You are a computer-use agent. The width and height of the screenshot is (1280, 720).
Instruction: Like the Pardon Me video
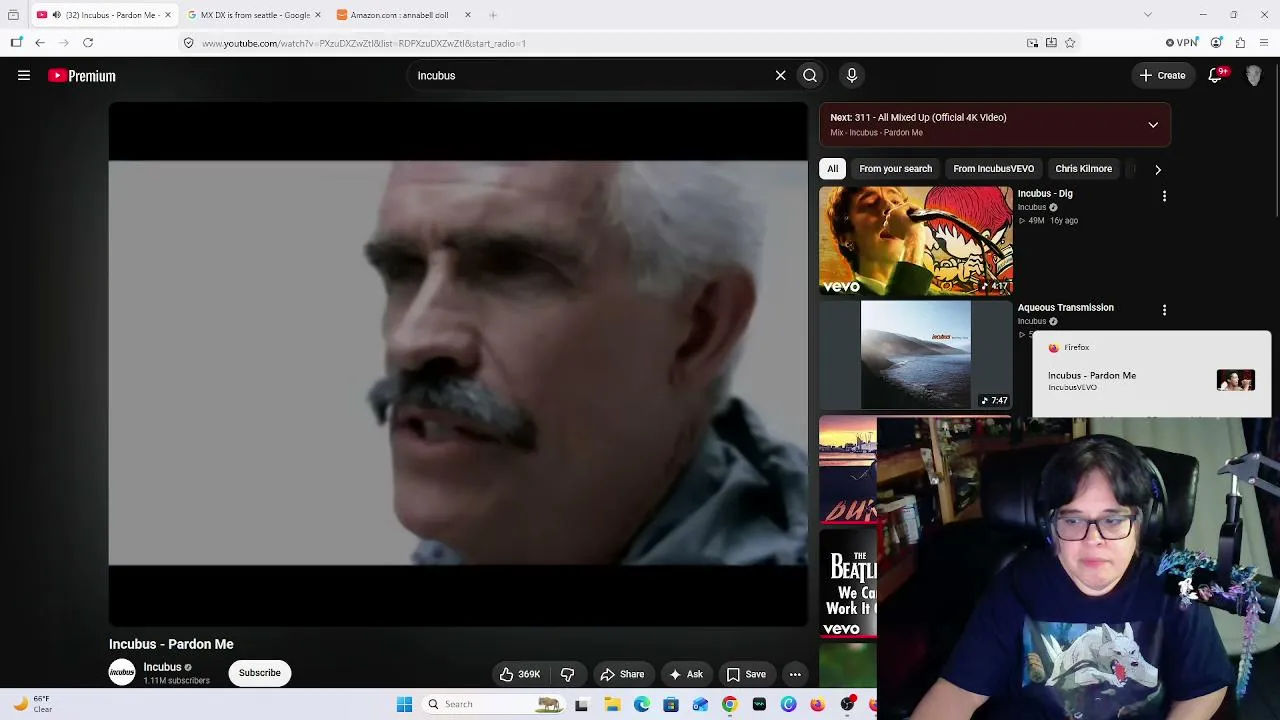520,674
